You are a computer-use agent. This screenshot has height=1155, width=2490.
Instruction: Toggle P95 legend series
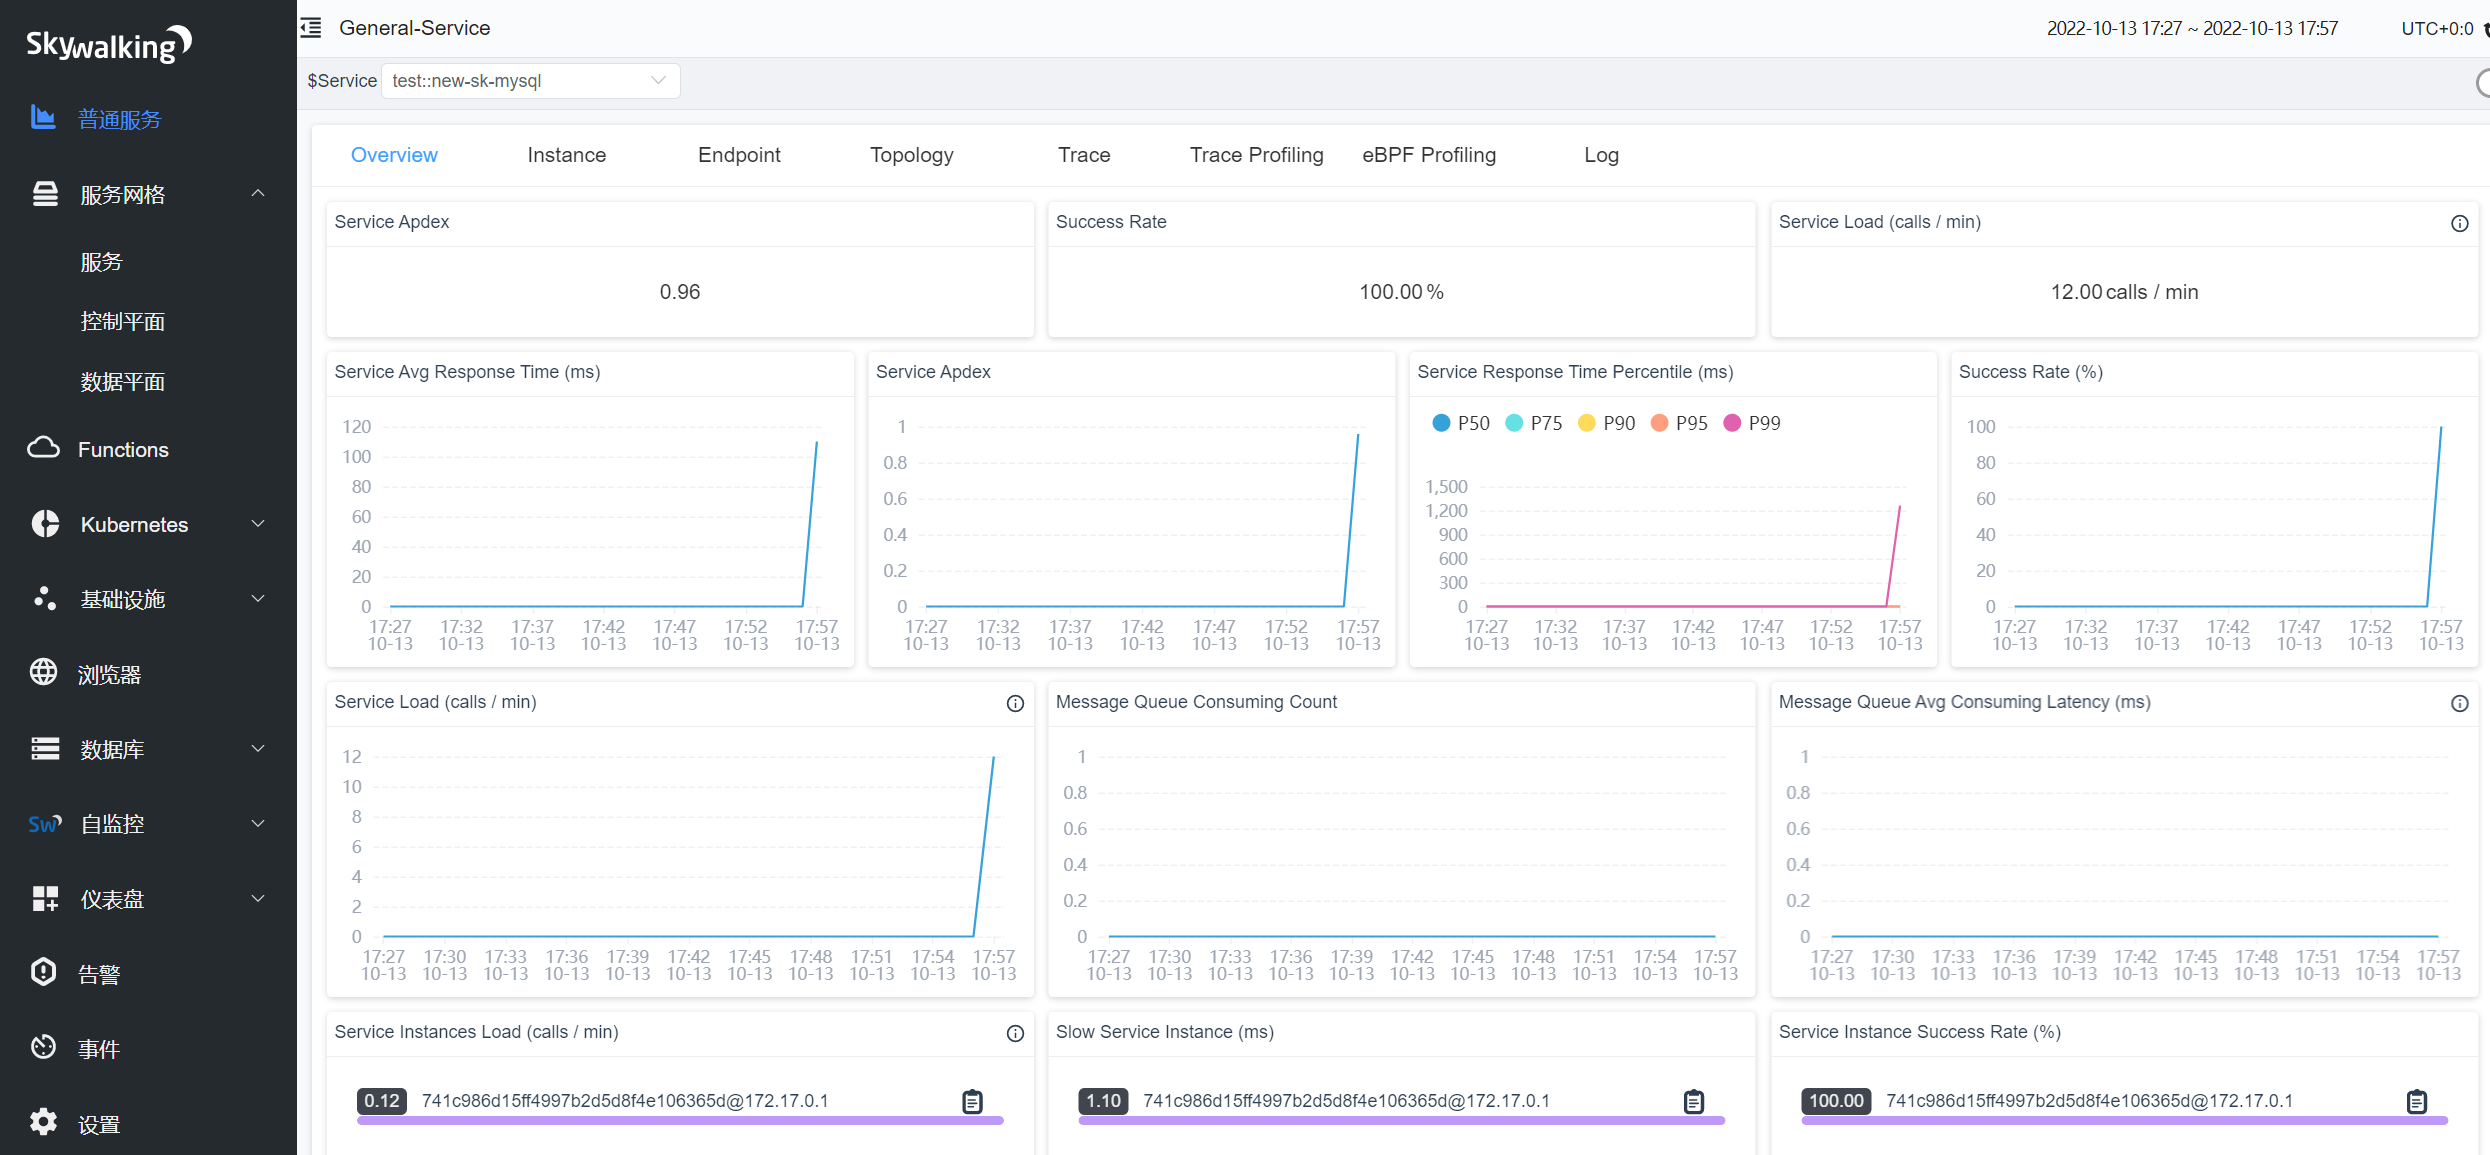tap(1680, 423)
